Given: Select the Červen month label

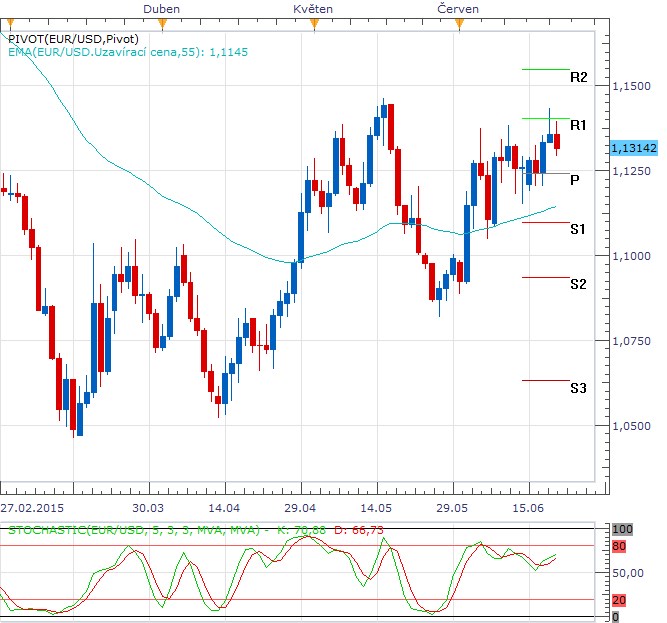Looking at the screenshot, I should (458, 9).
